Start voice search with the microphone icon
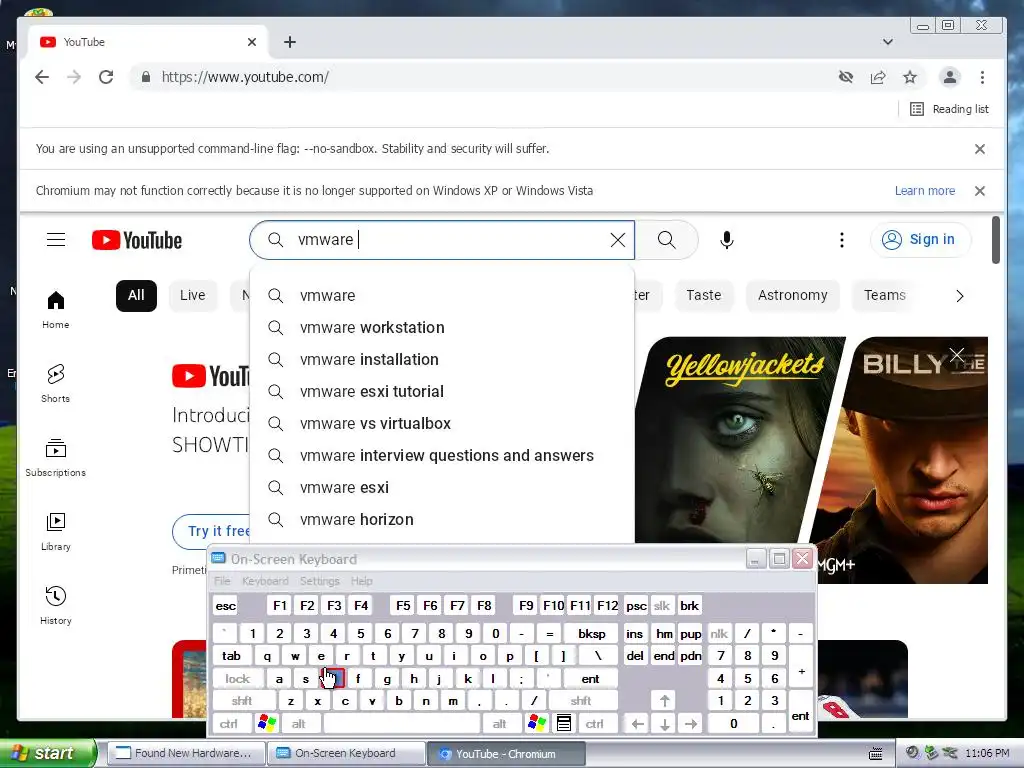The image size is (1024, 768). pos(727,240)
